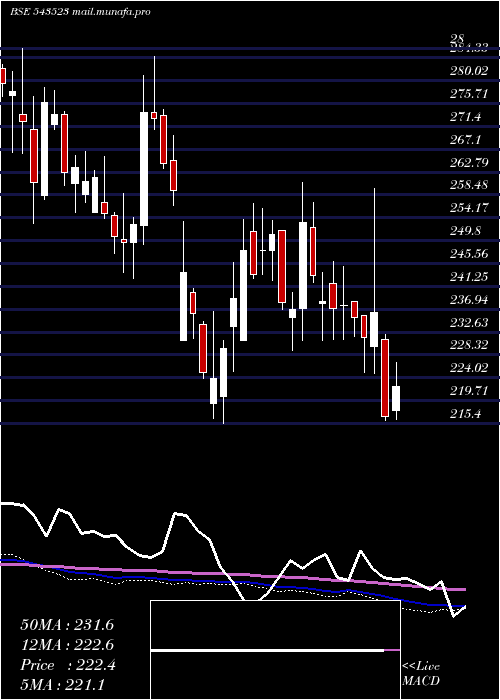The height and width of the screenshot is (700, 500).
Task: Click the 271.4 price axis label
Action: pos(466,117)
